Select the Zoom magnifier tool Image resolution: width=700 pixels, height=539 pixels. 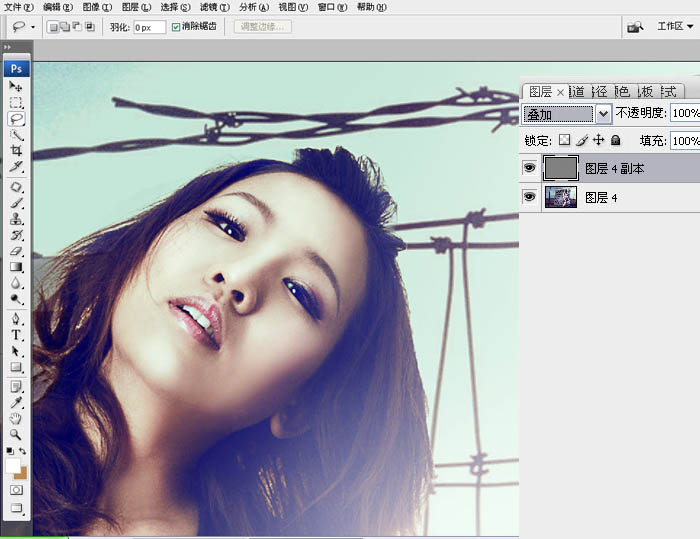click(x=16, y=435)
